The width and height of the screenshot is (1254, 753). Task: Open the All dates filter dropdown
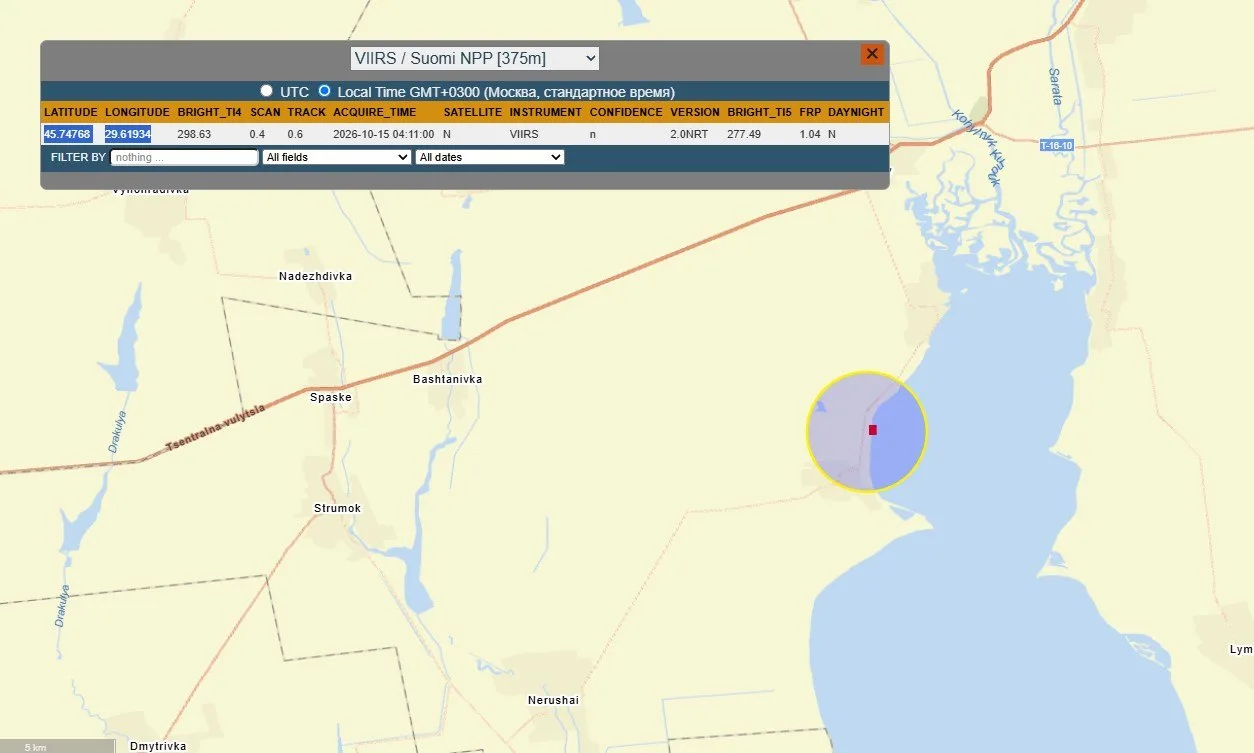point(490,157)
